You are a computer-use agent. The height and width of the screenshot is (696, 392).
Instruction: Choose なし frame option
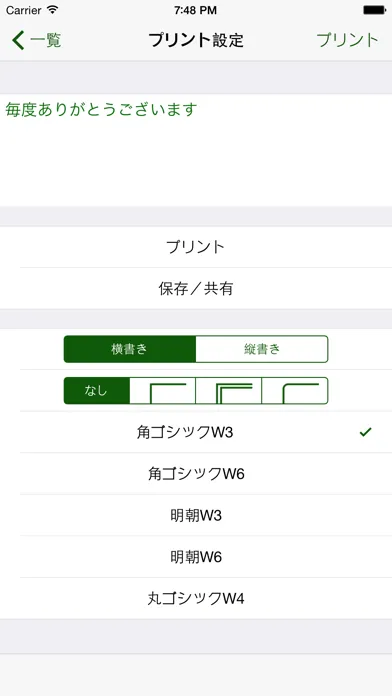(97, 391)
